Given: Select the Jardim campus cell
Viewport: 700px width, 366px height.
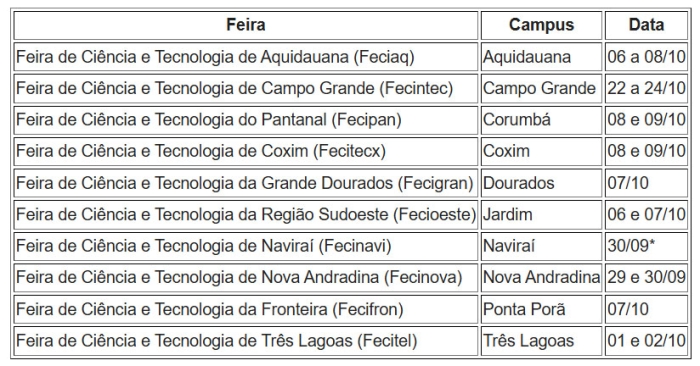Looking at the screenshot, I should (x=541, y=214).
